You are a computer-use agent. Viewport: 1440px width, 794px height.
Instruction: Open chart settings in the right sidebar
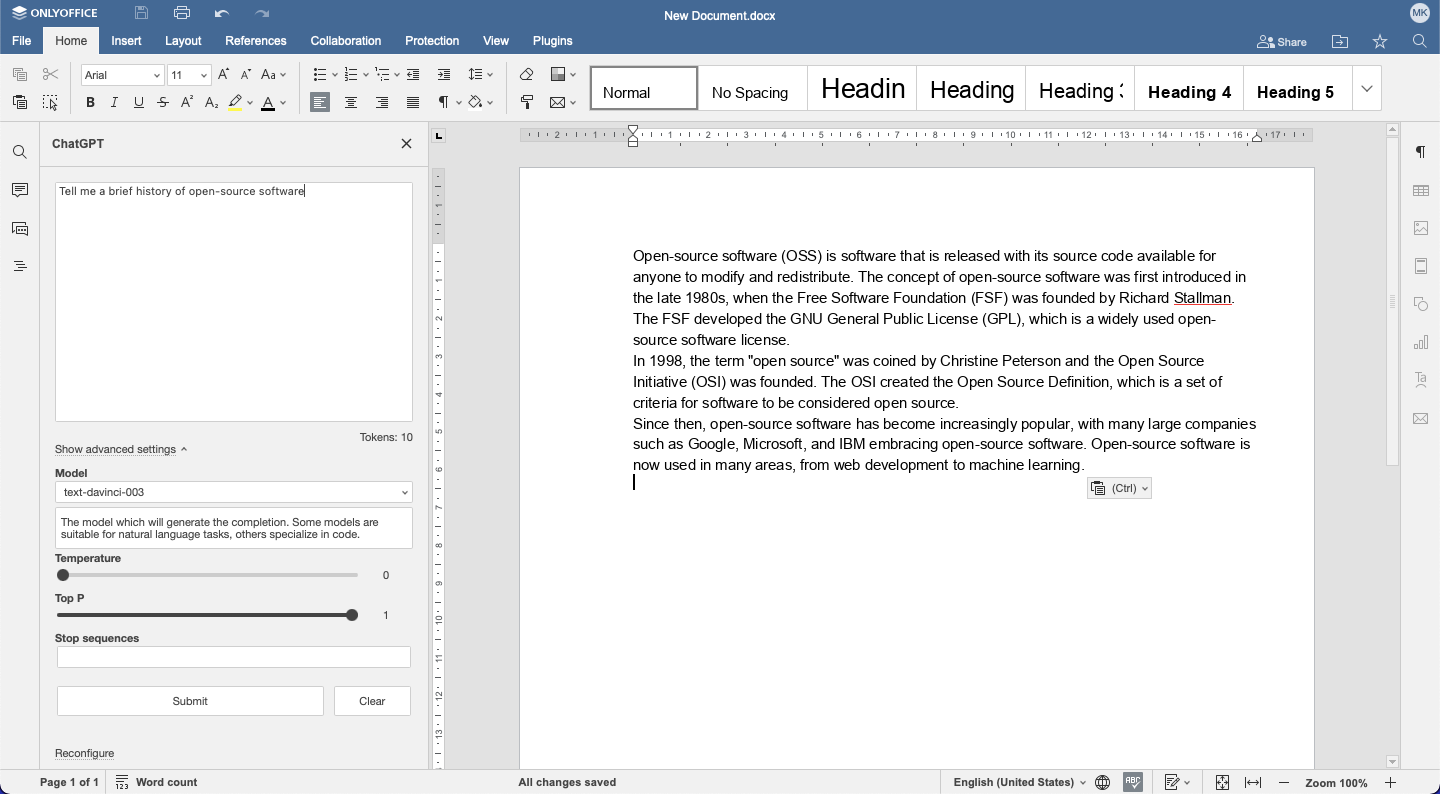(x=1421, y=342)
